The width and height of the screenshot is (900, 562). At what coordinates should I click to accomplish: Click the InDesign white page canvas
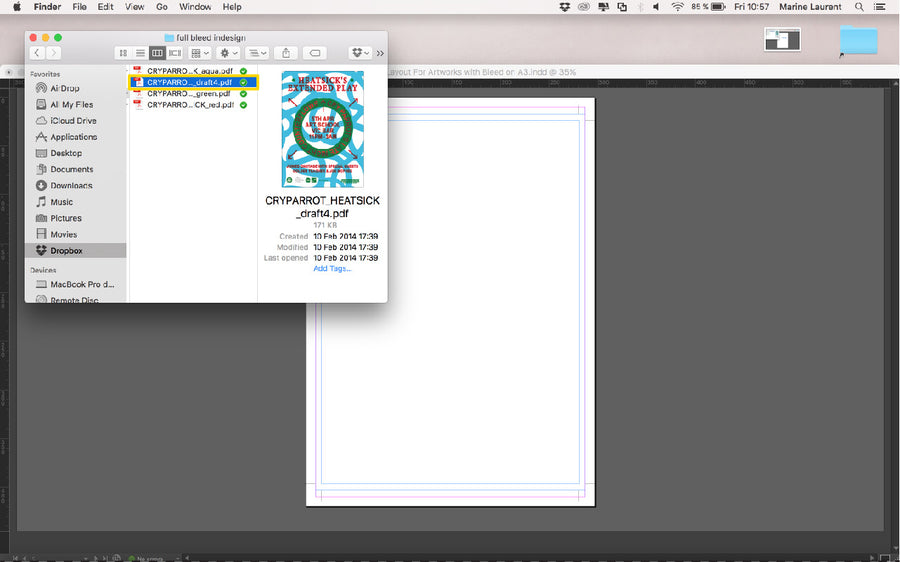451,302
